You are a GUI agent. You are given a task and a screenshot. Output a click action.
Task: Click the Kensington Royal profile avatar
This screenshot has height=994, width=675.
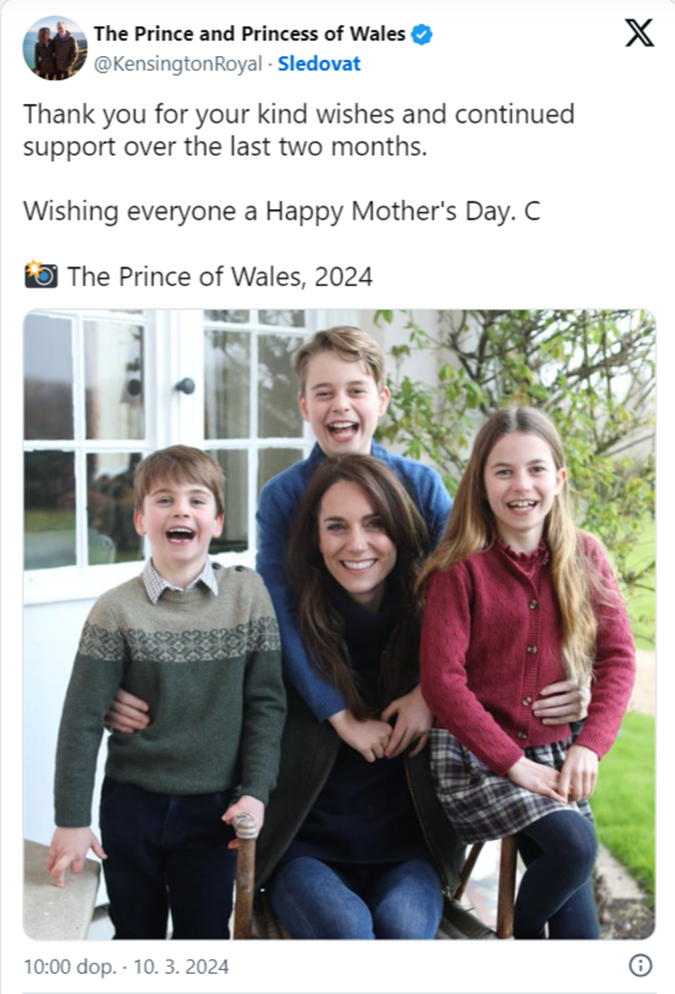55,48
